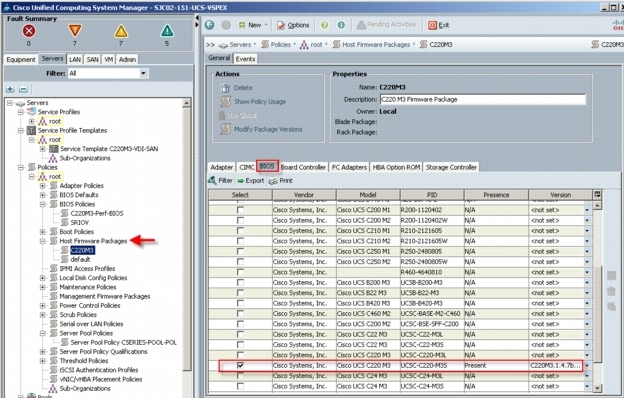Print the firmware table
This screenshot has width=624, height=398.
pos(281,181)
